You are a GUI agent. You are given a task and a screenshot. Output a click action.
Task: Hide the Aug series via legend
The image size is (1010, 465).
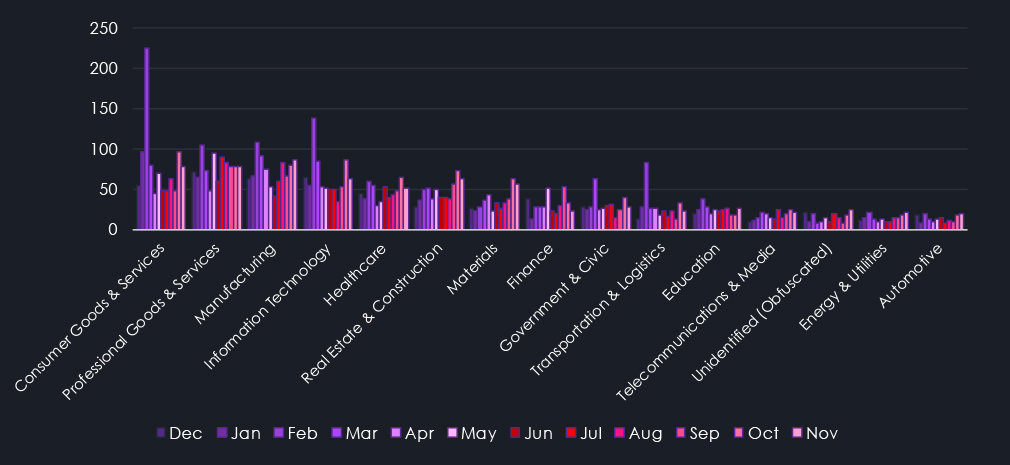(639, 433)
